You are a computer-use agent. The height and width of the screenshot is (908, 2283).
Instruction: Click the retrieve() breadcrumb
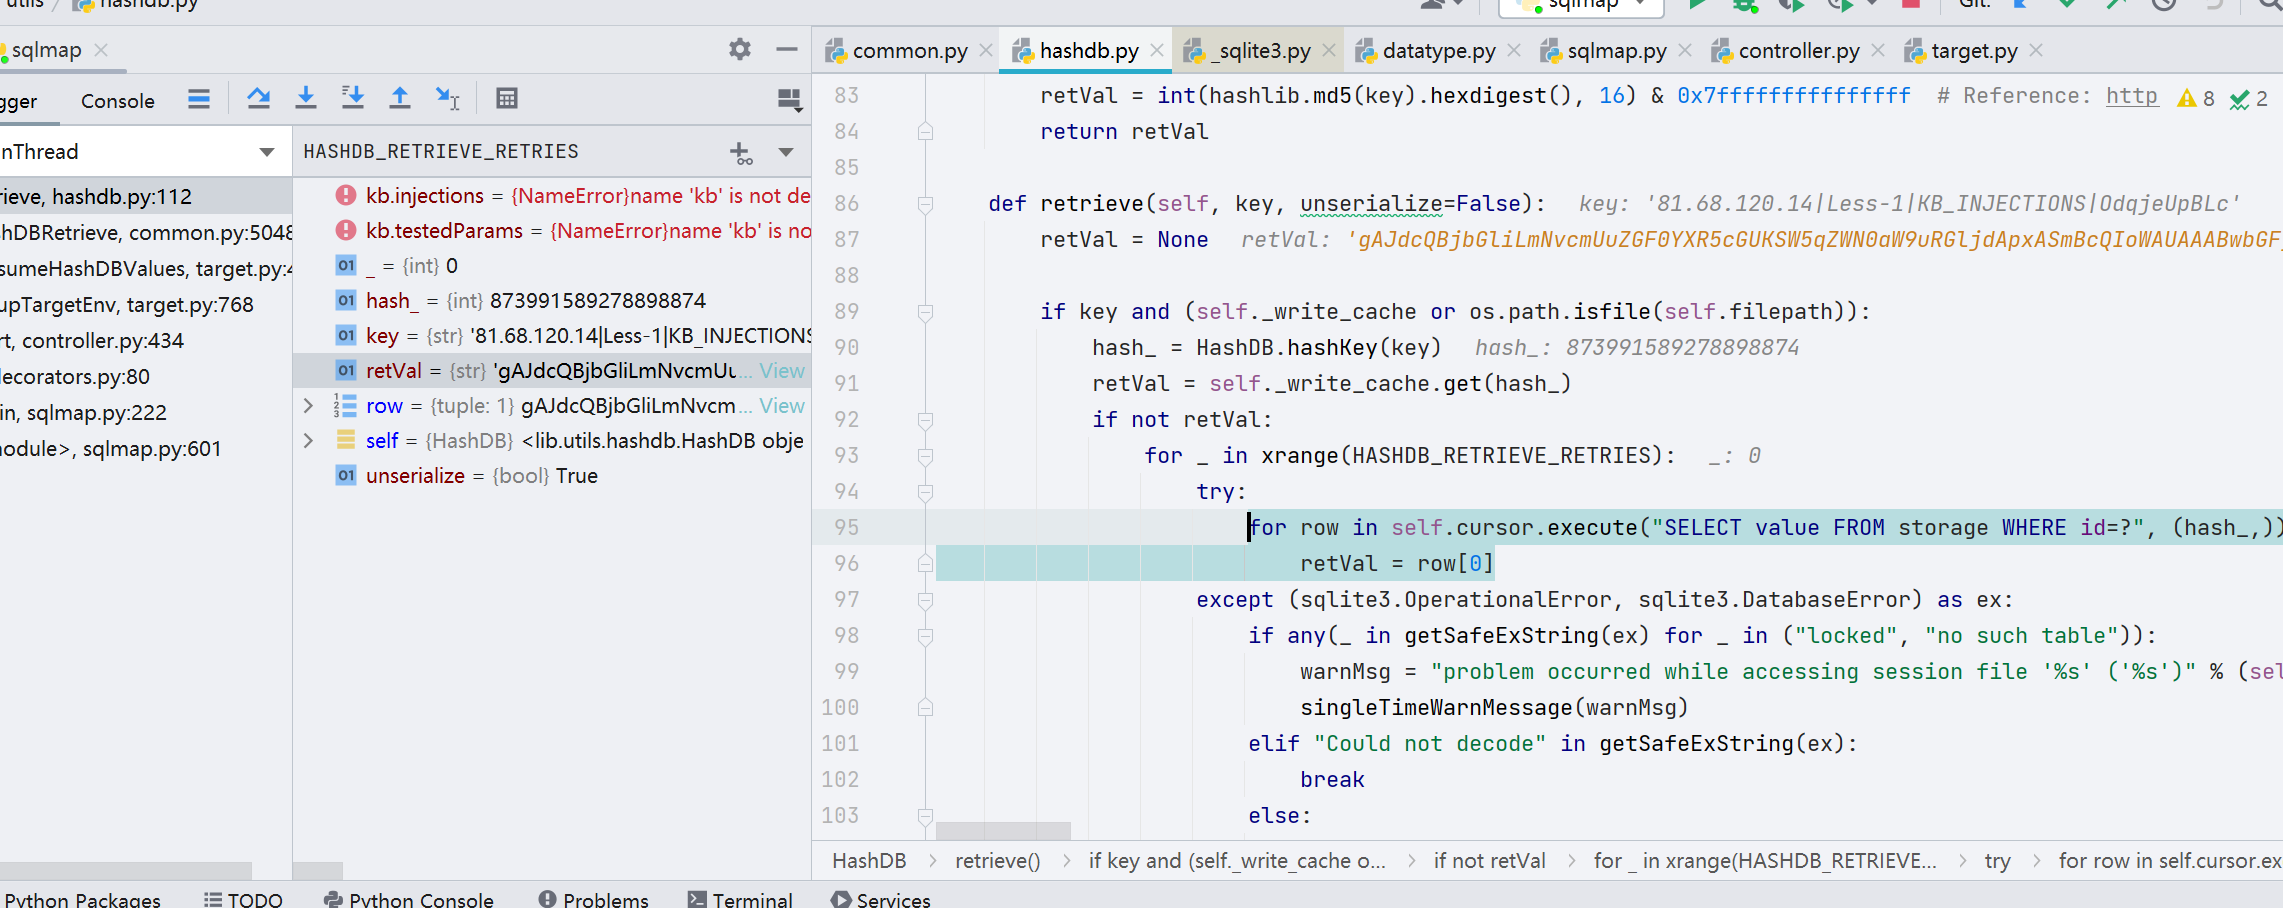pyautogui.click(x=997, y=861)
